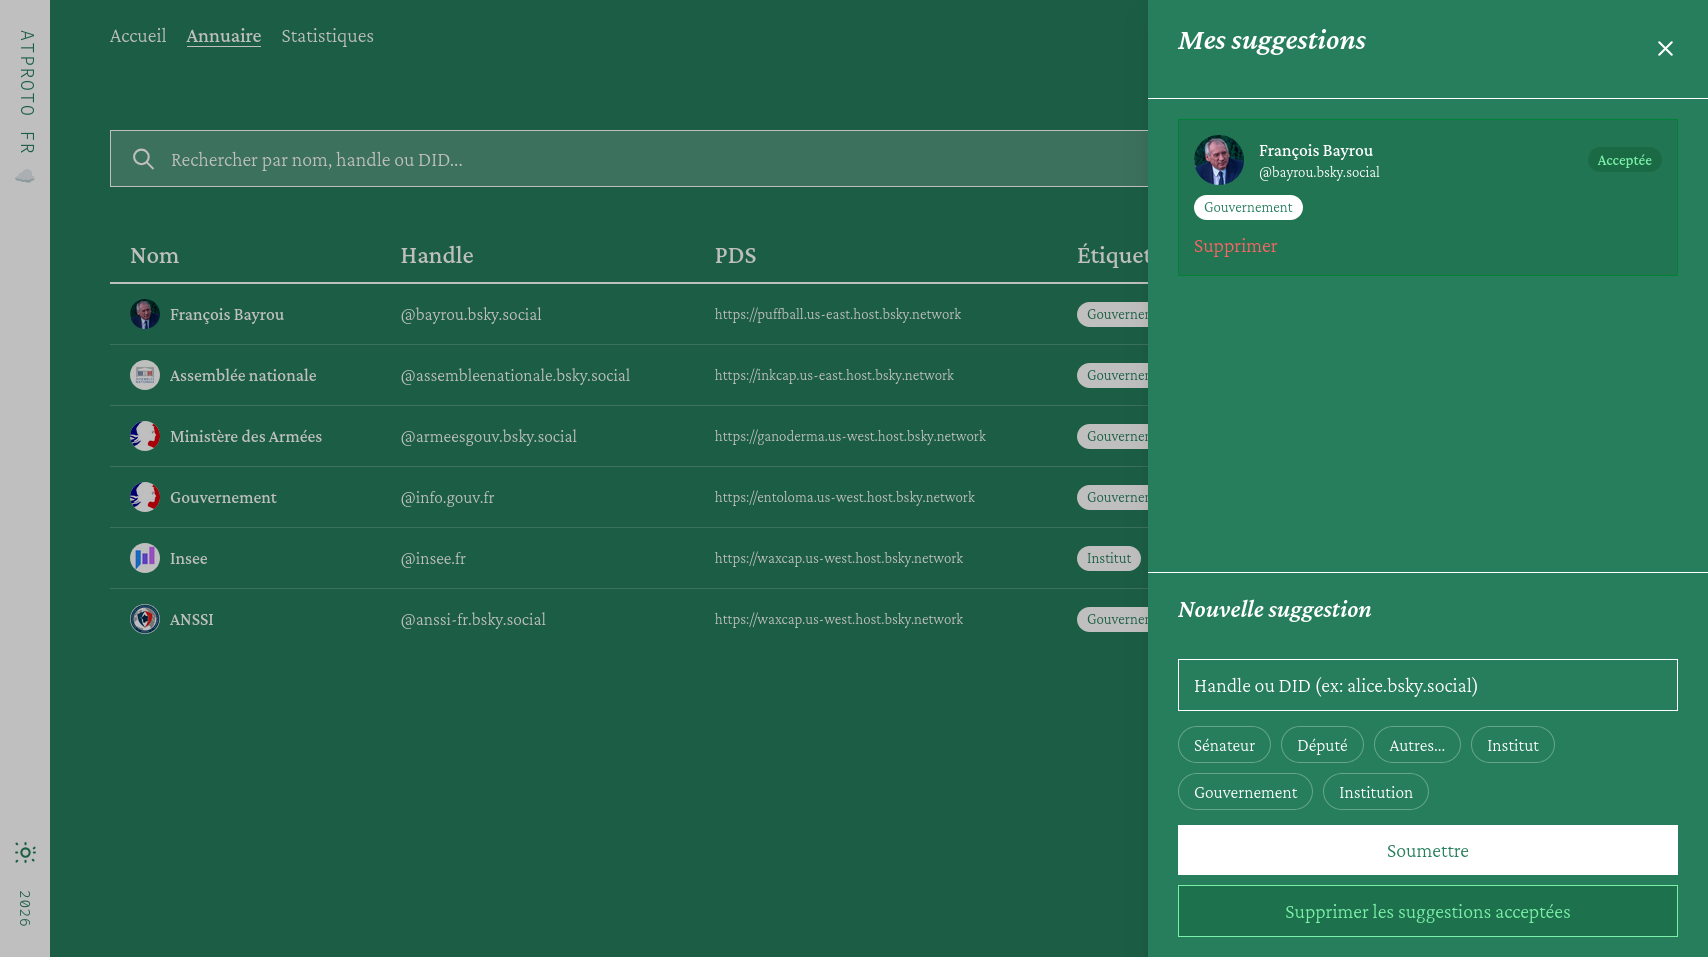
Task: Click Supprimer under François Bayrou's suggestion
Action: click(x=1235, y=245)
